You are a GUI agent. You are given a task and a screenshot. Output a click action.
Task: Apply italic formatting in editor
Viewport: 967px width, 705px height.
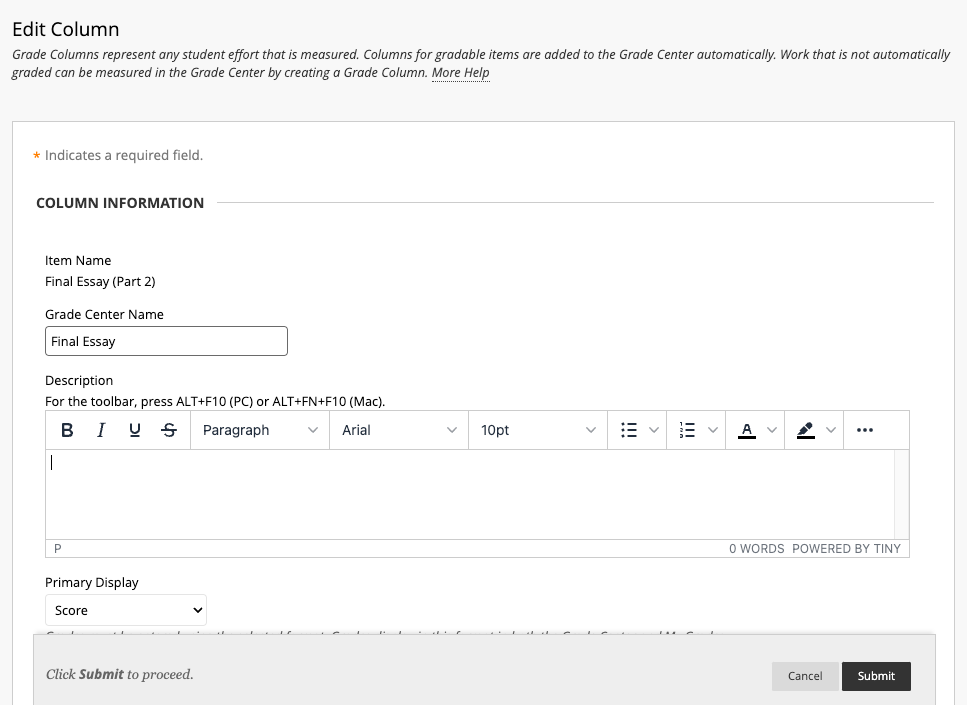101,430
